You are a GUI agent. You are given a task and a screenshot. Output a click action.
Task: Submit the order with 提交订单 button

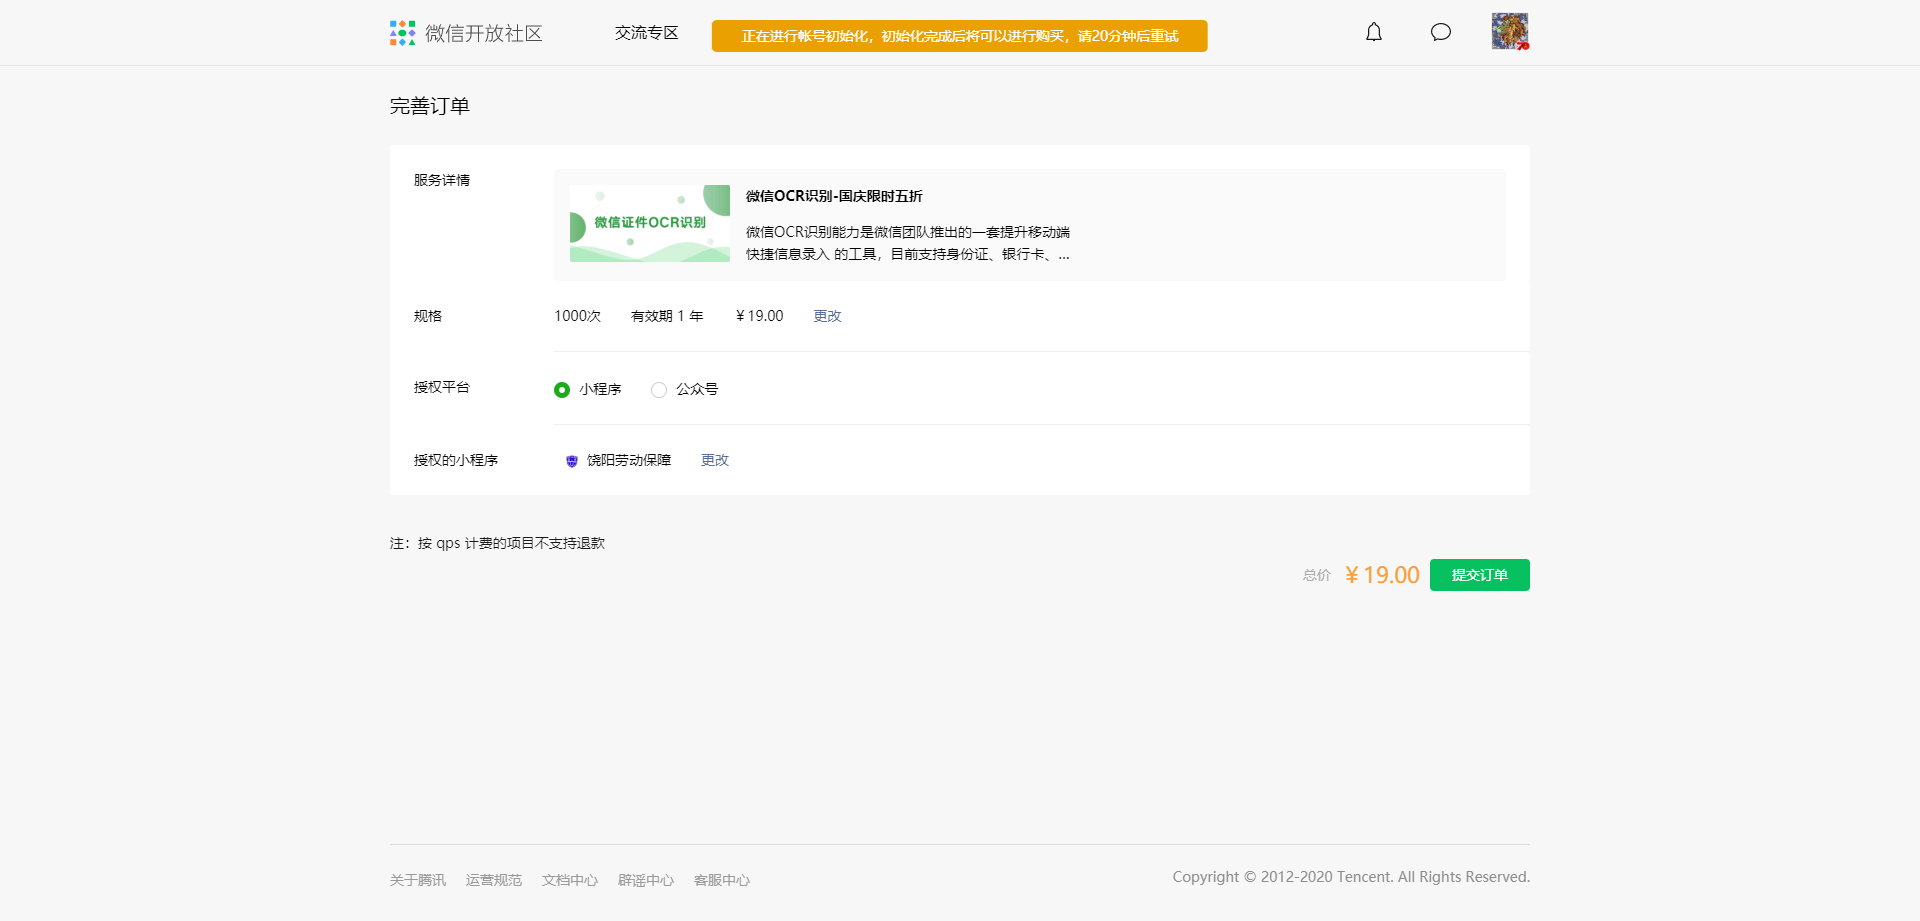tap(1480, 575)
